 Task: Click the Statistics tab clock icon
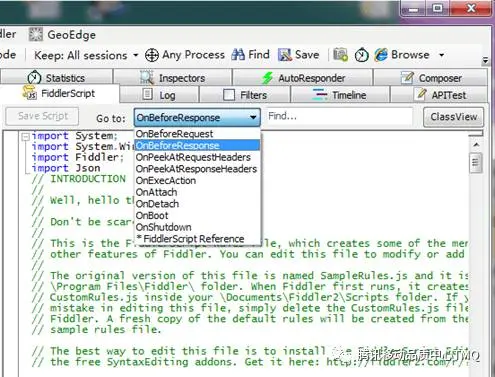tap(34, 77)
